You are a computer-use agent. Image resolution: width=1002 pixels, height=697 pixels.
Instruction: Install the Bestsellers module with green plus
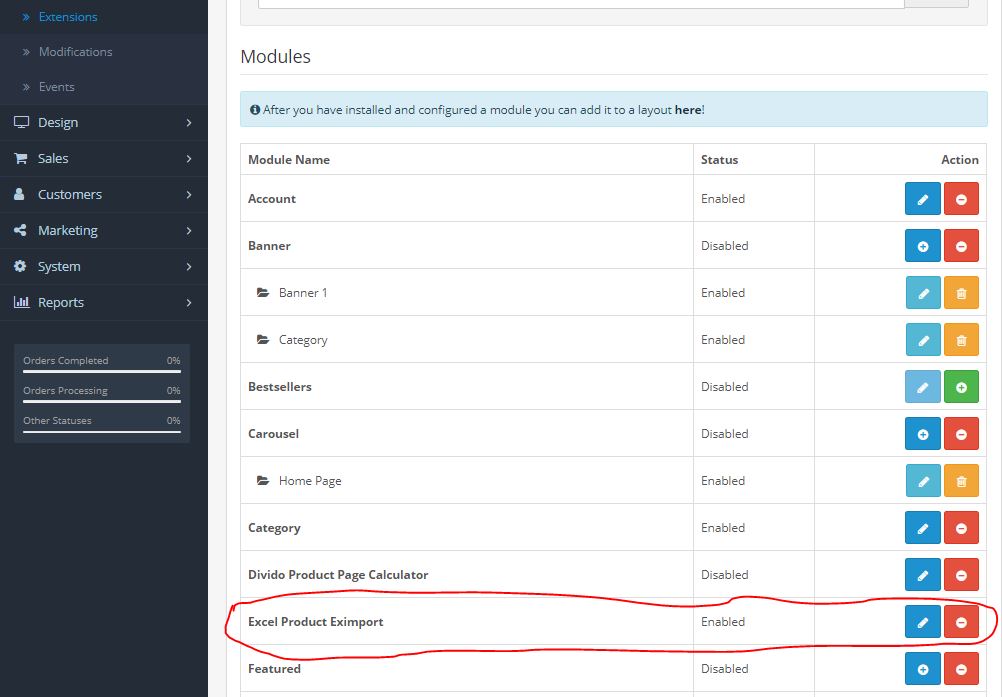pyautogui.click(x=960, y=387)
